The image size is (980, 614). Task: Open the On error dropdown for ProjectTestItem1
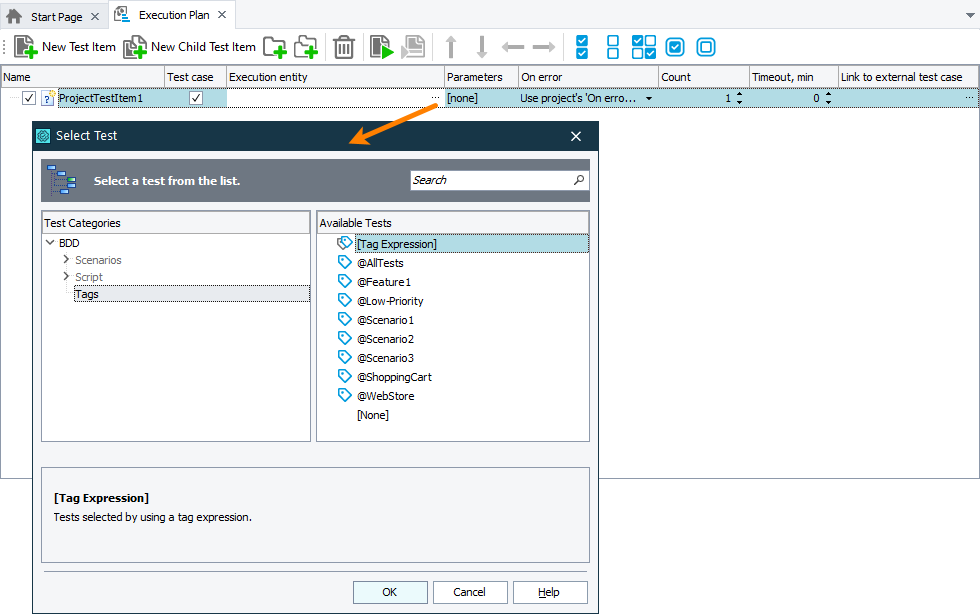(x=648, y=97)
